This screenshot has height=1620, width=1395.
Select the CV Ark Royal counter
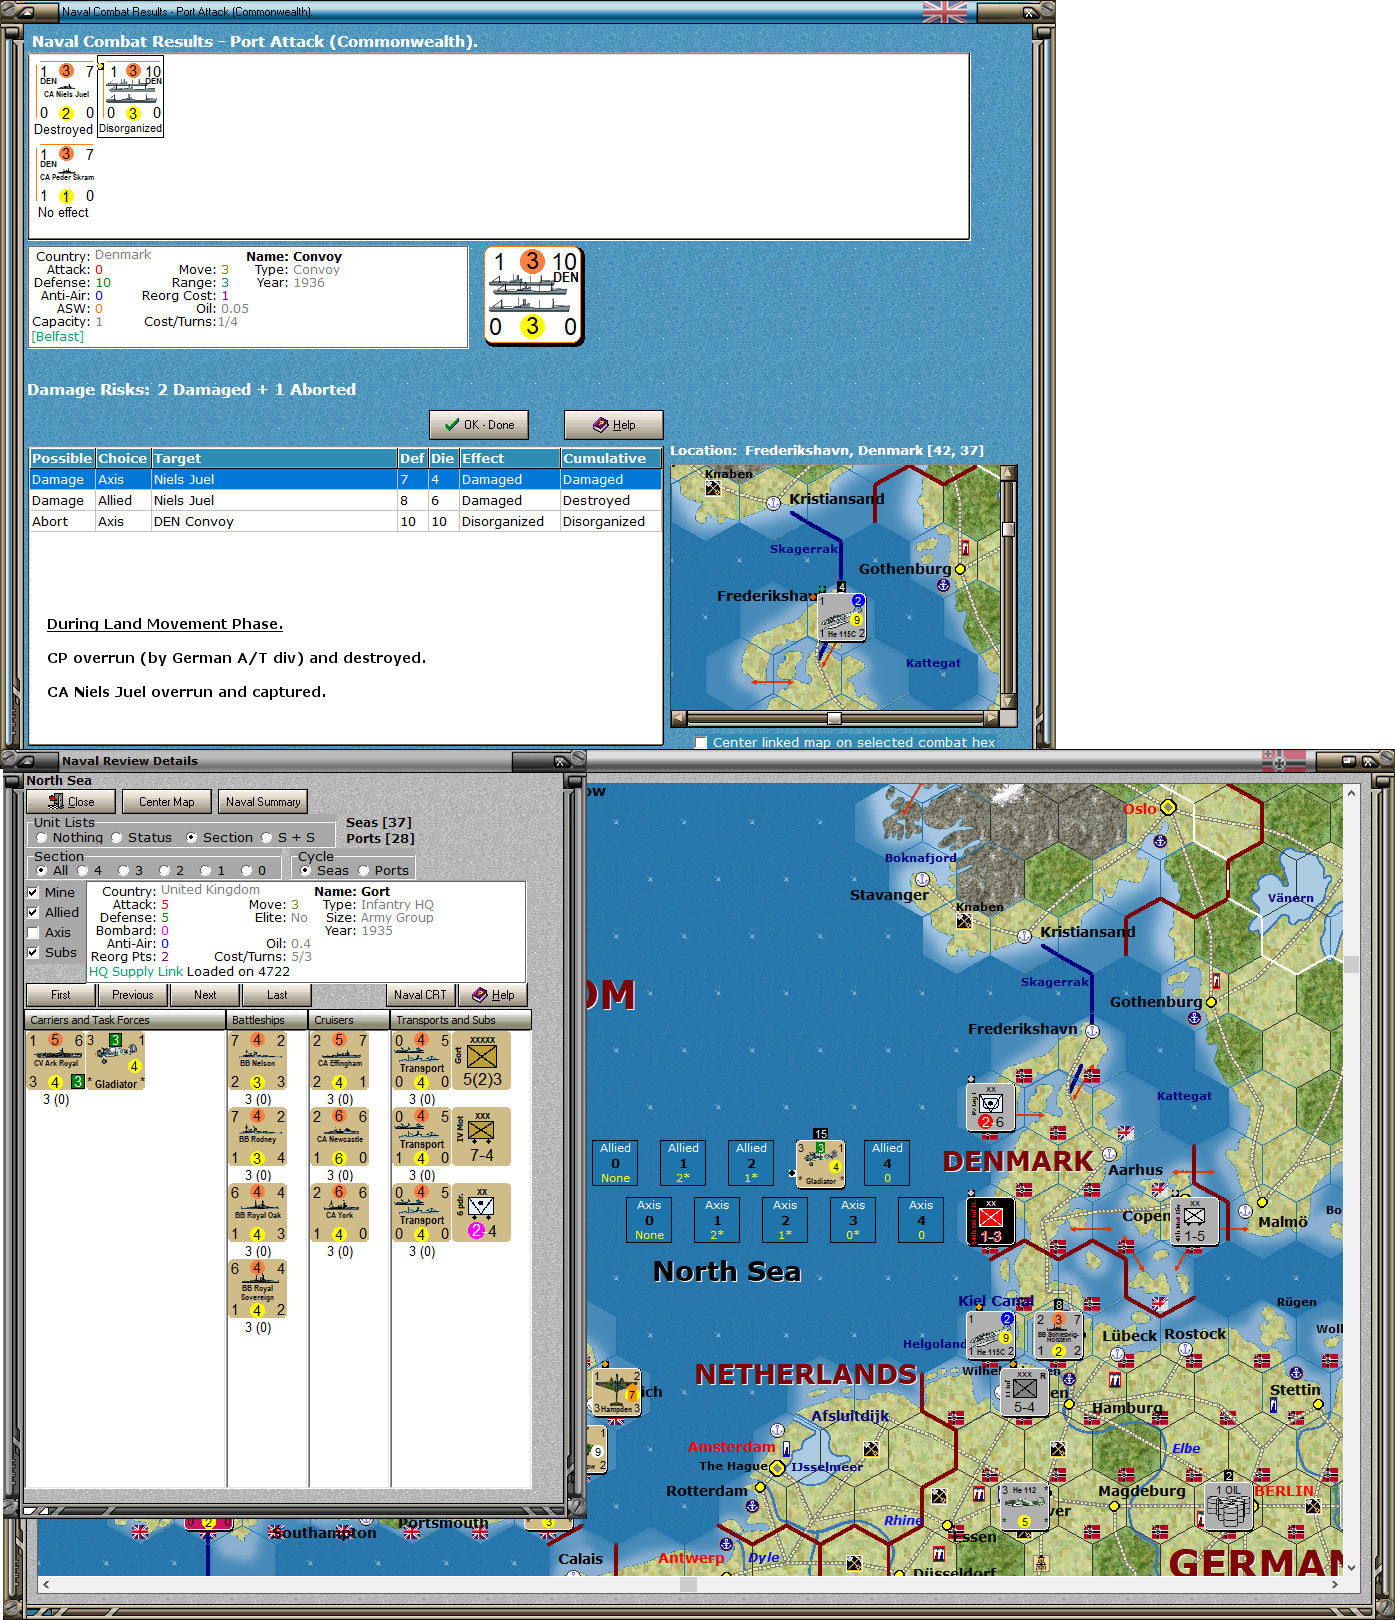pyautogui.click(x=57, y=1061)
